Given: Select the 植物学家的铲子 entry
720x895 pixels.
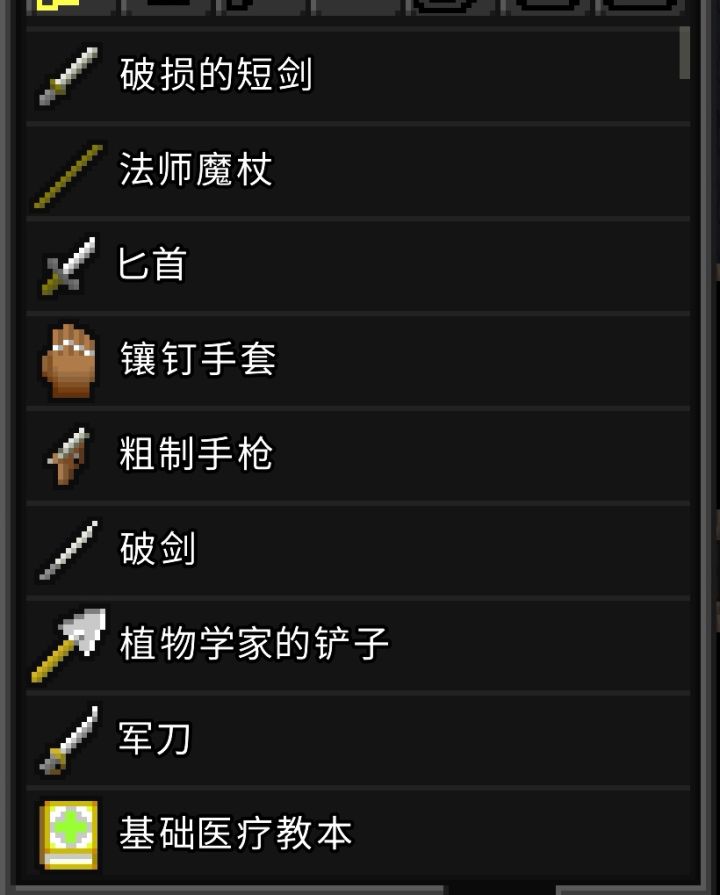Looking at the screenshot, I should 358,644.
